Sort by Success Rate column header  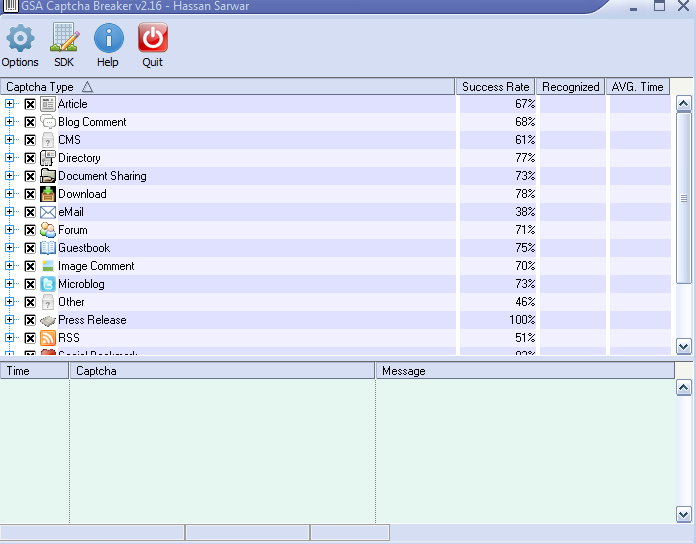495,87
